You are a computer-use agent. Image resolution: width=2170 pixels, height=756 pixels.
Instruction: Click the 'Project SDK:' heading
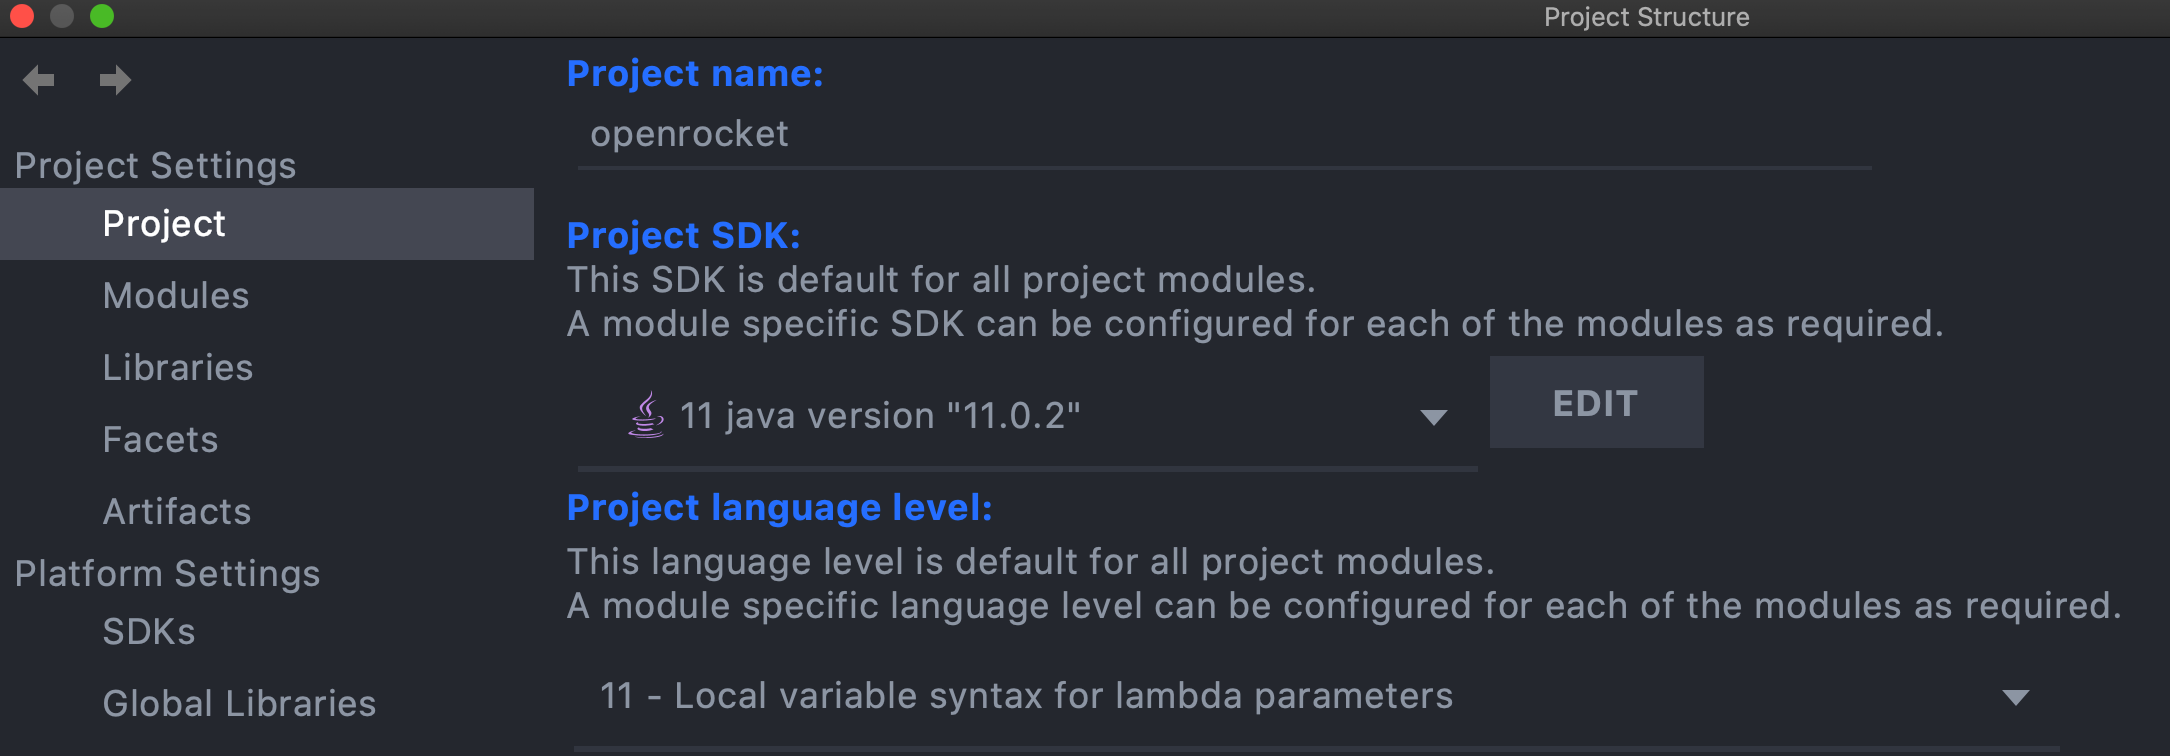click(684, 235)
